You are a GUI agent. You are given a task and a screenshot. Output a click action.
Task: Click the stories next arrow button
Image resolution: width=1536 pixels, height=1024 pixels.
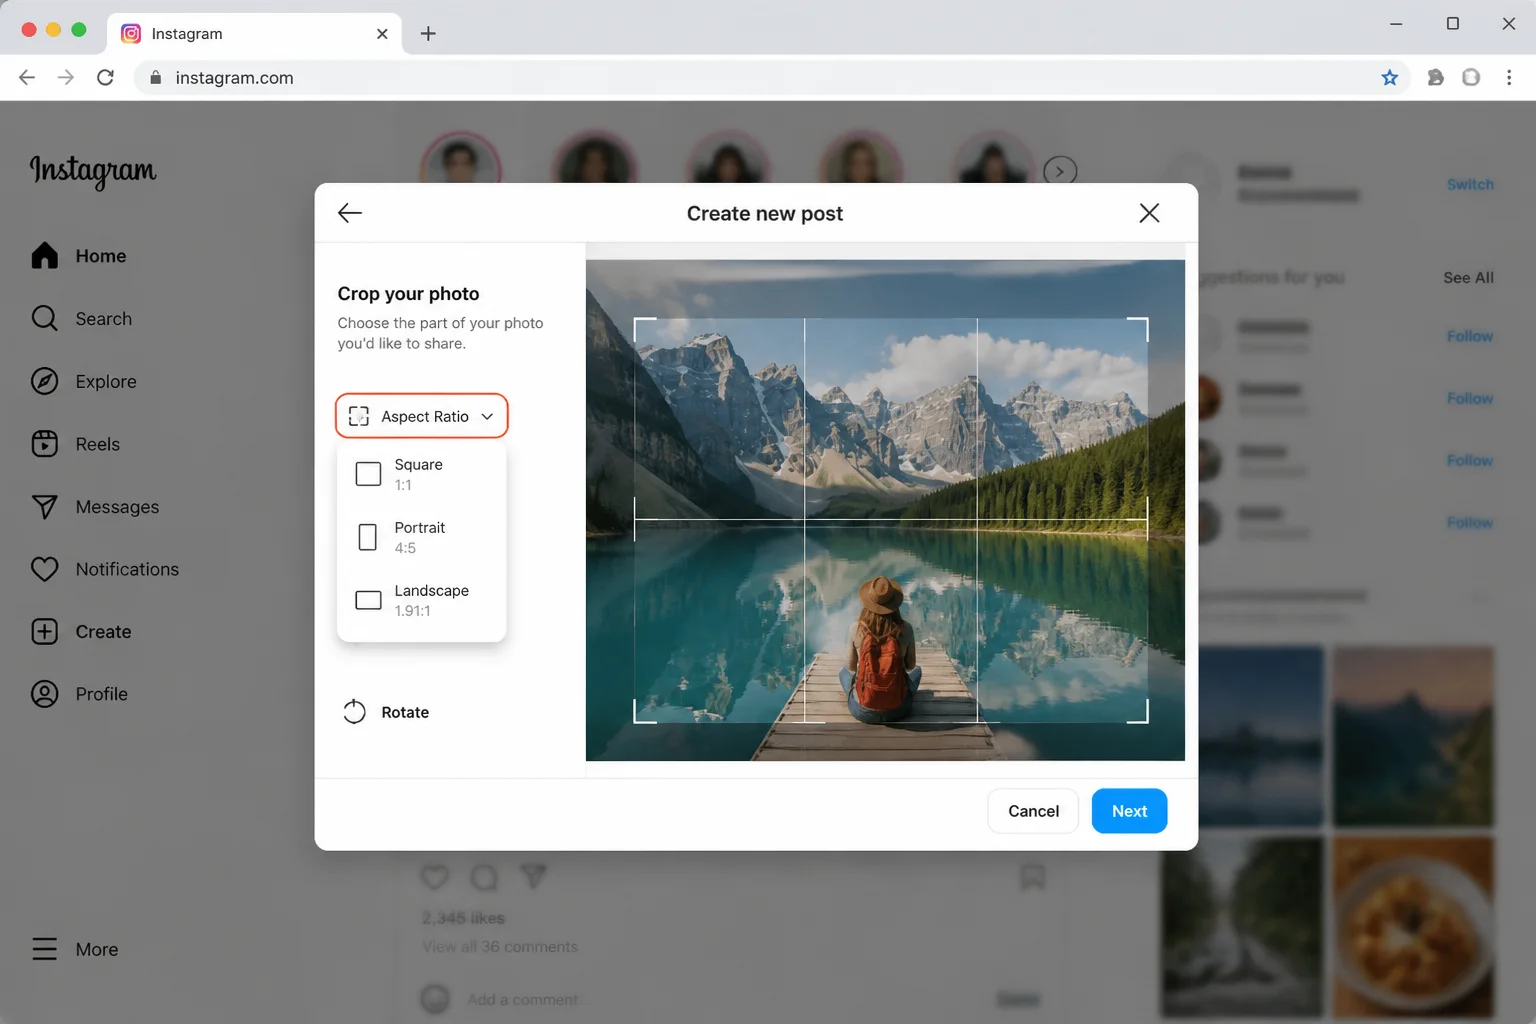pyautogui.click(x=1060, y=171)
